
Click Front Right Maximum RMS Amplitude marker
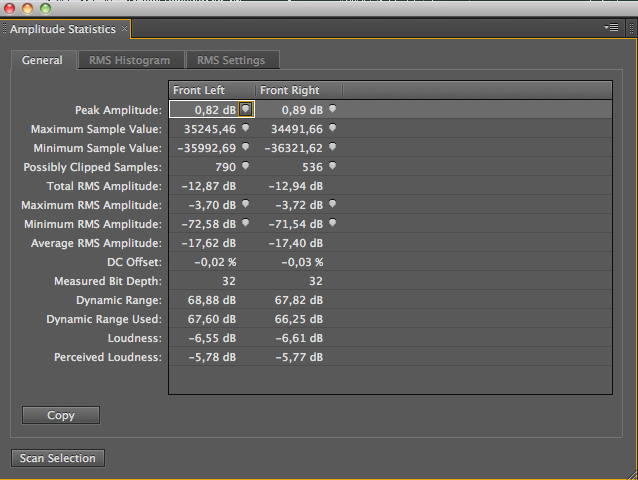pyautogui.click(x=332, y=204)
